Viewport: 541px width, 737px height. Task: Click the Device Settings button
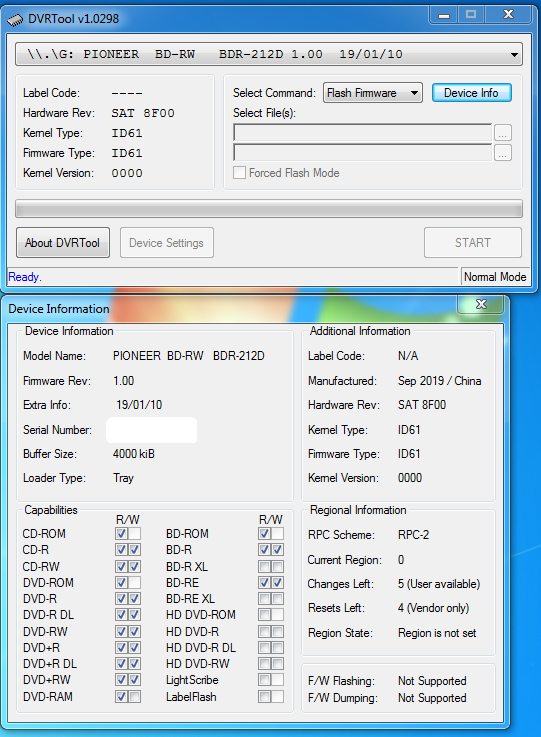166,243
